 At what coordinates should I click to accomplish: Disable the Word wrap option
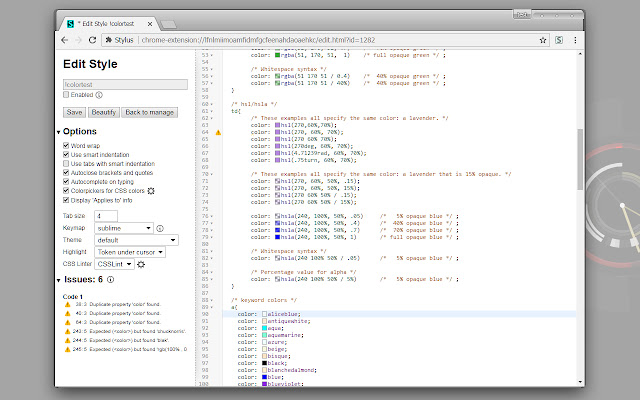click(x=66, y=145)
